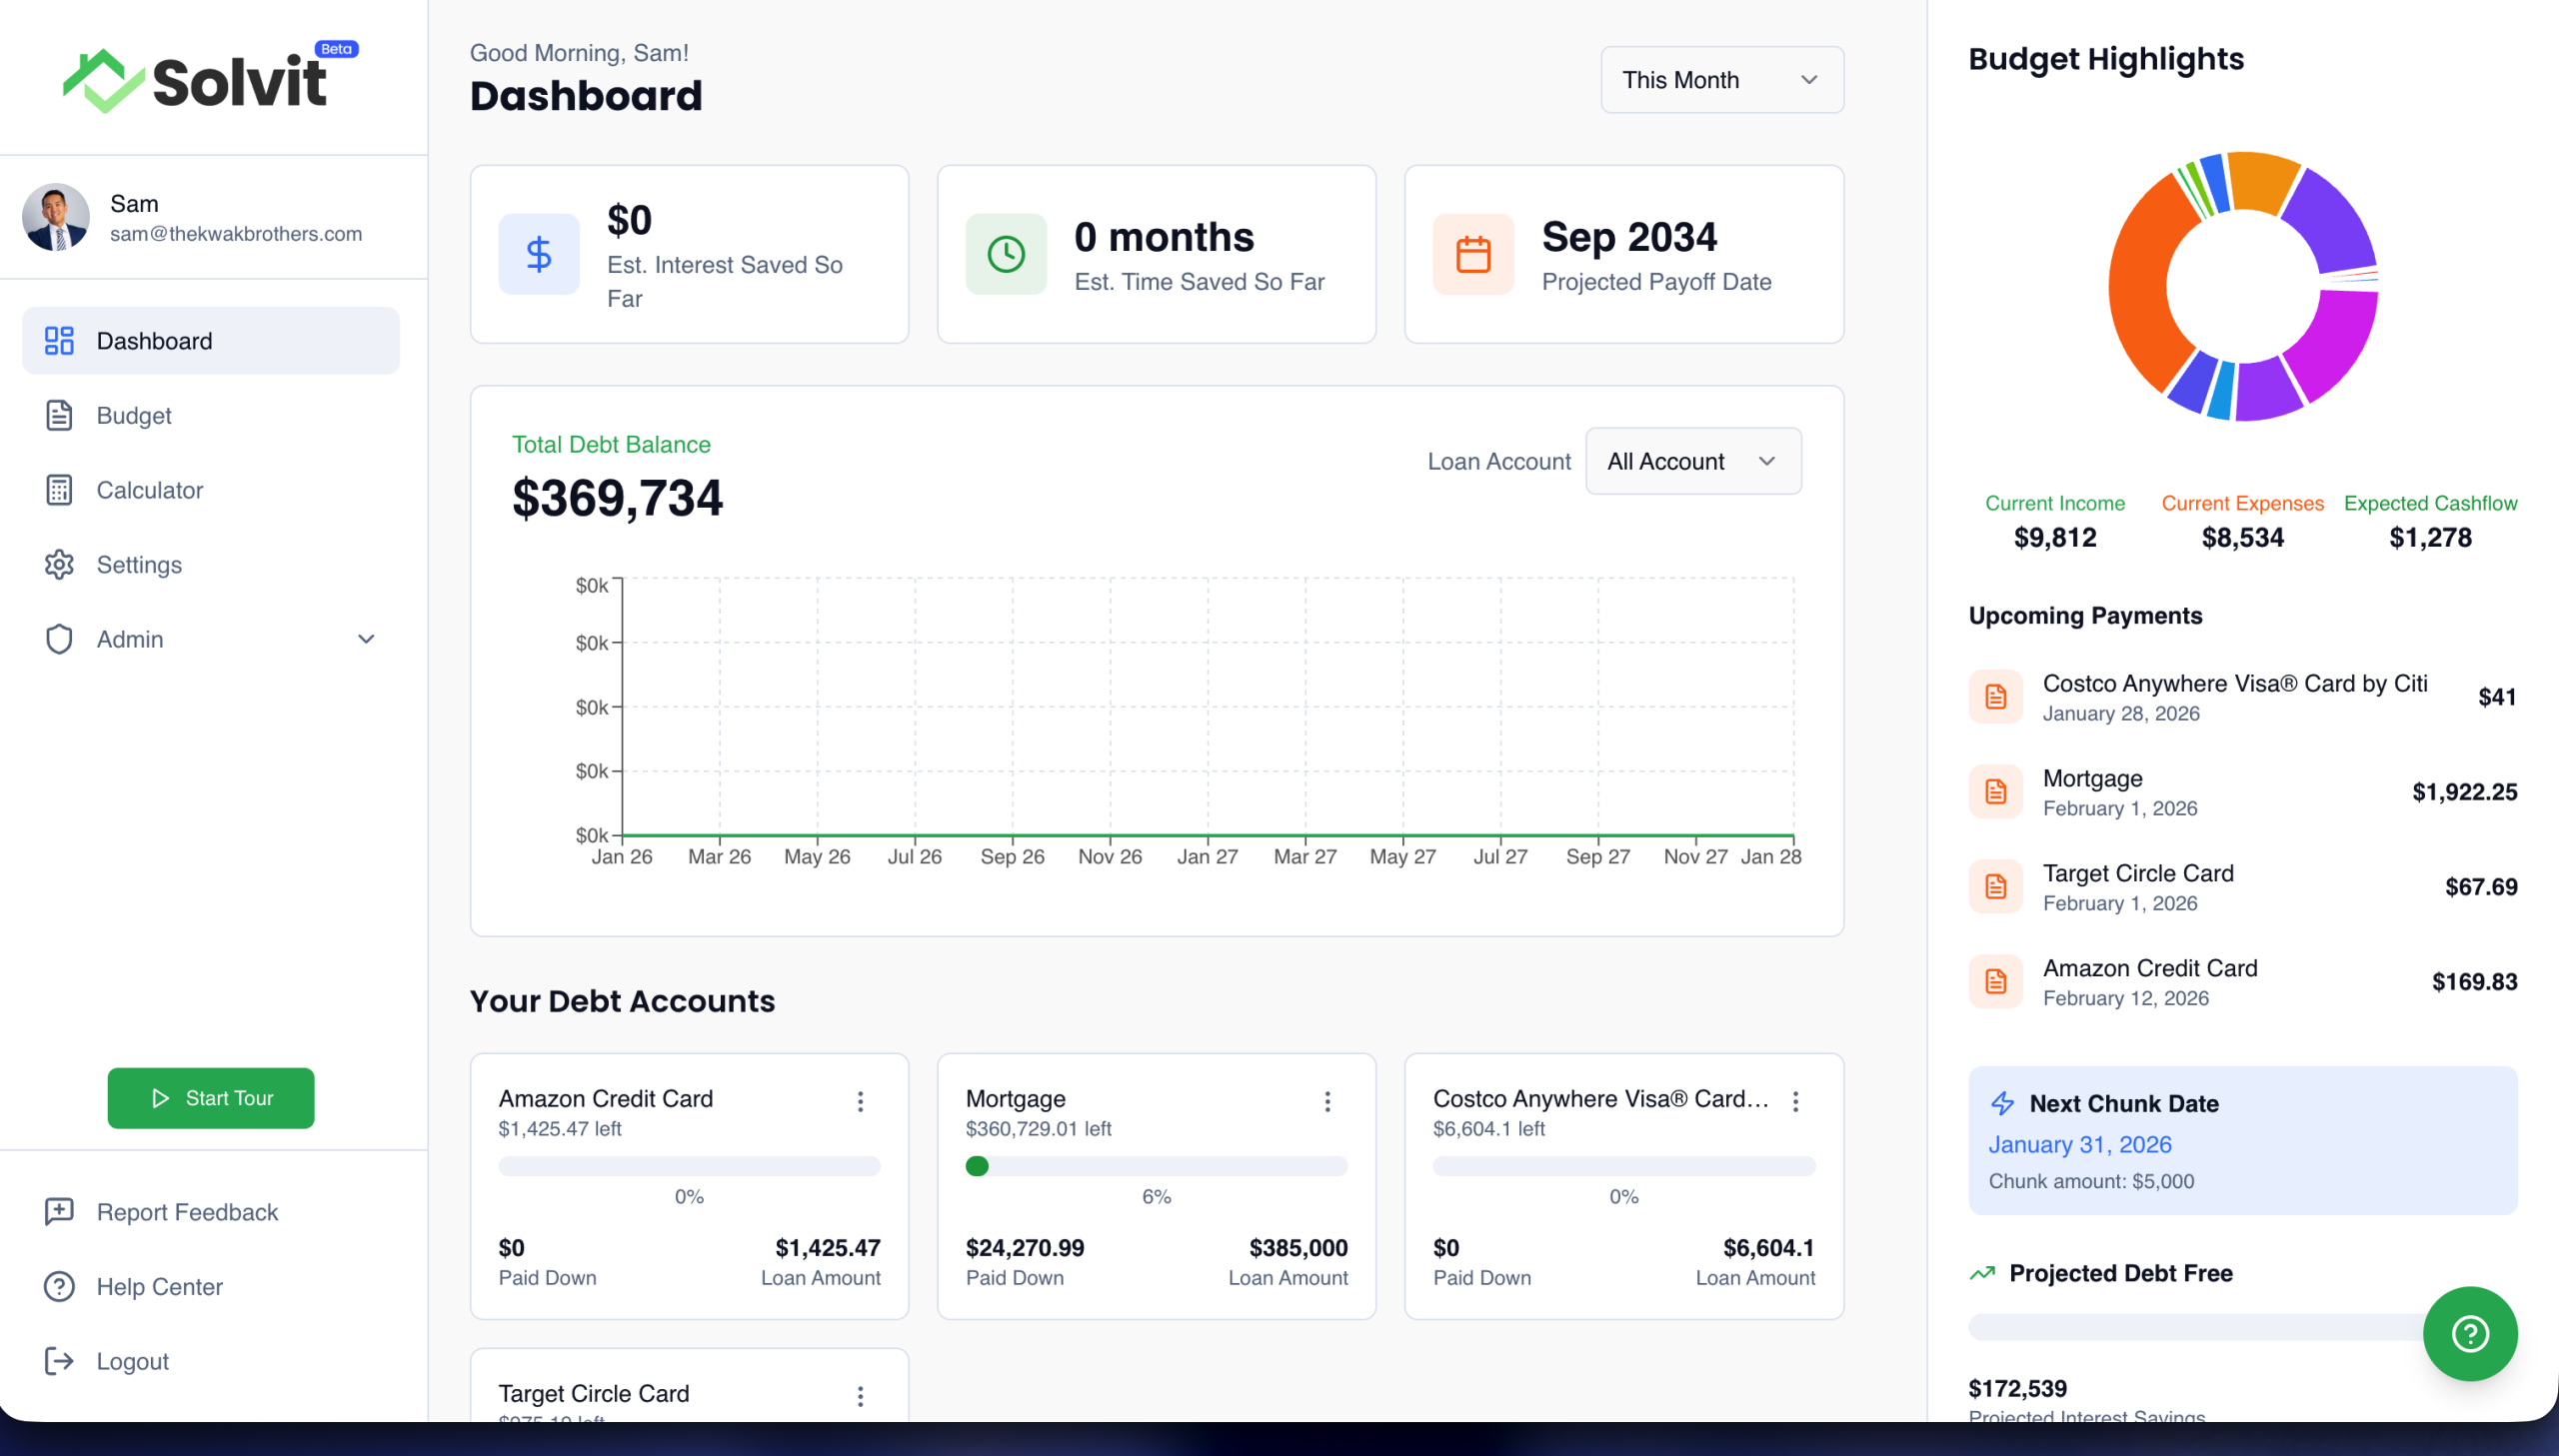Open the All Account loan selector

tap(1692, 461)
